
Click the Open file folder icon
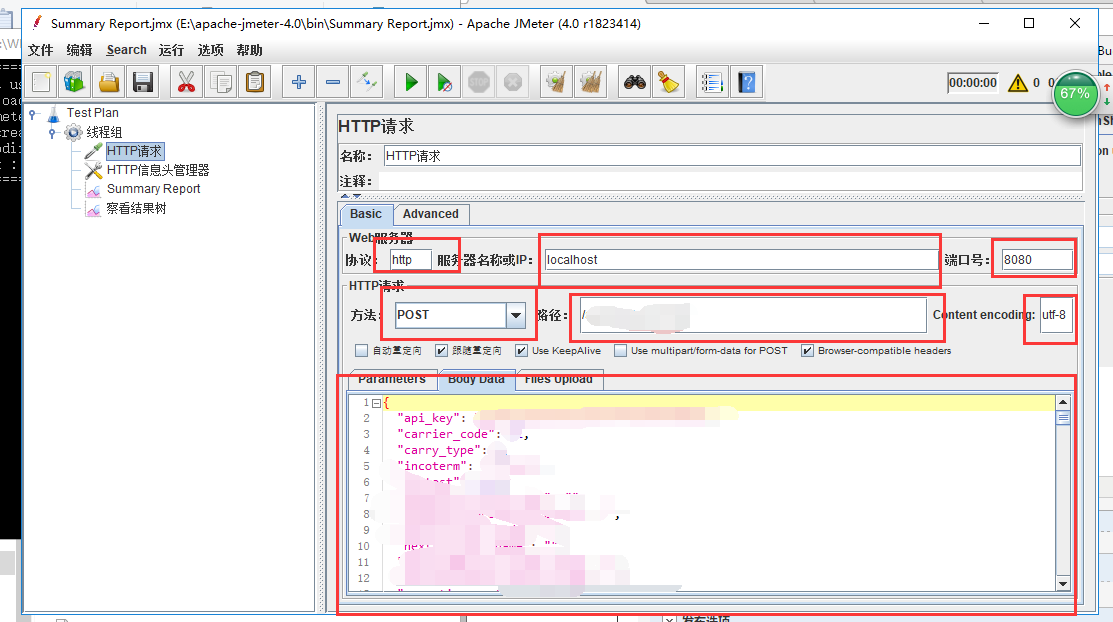109,82
